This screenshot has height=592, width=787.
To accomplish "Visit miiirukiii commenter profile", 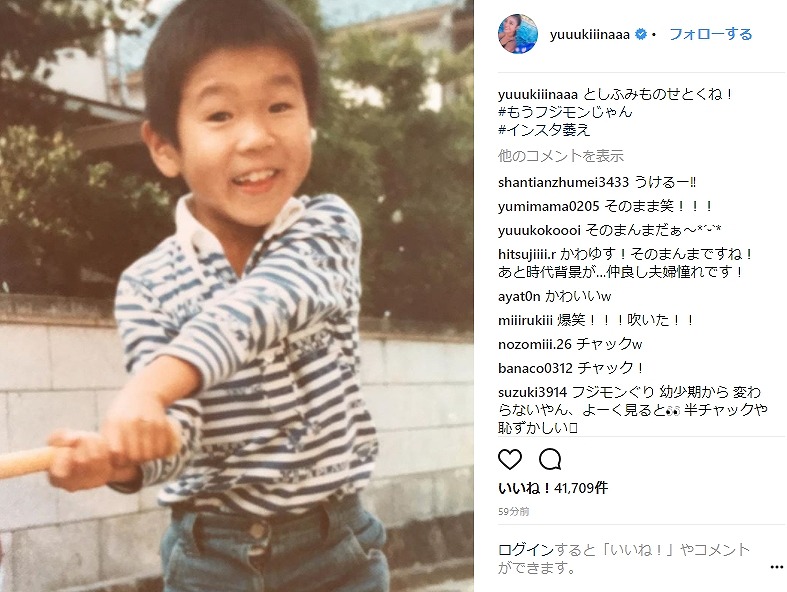I will click(x=525, y=320).
